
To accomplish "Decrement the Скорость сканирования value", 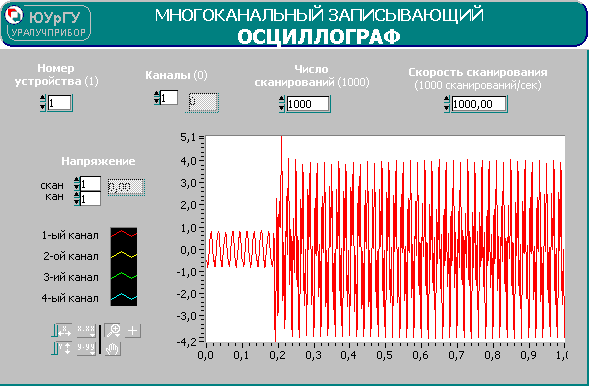I will point(447,108).
